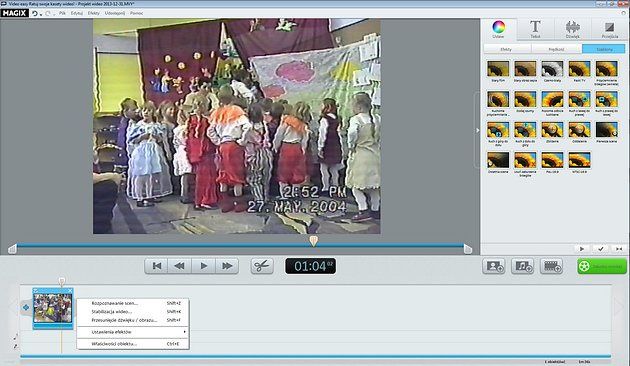Image resolution: width=630 pixels, height=366 pixels.
Task: Click the right range handle of preview bar
Action: coord(468,249)
